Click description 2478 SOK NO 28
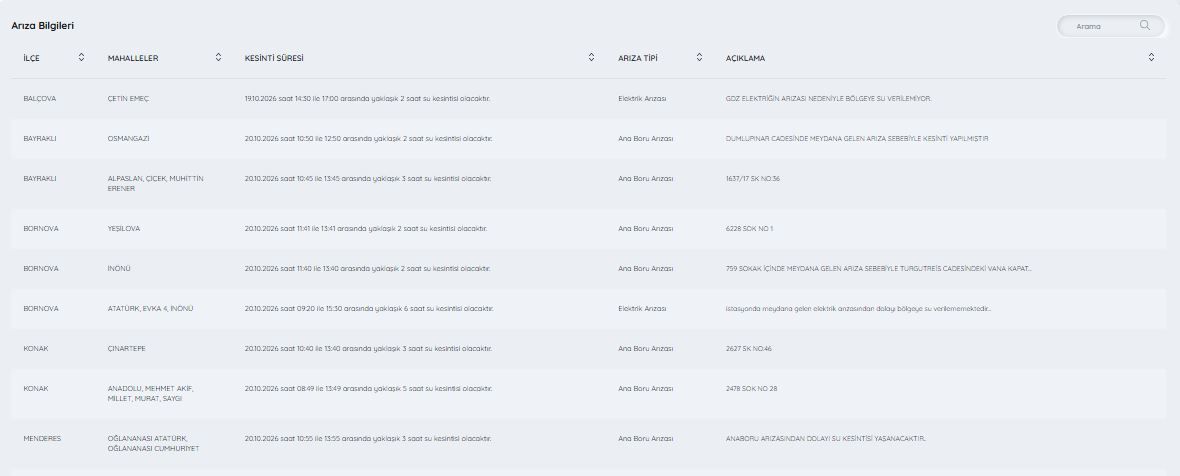Screen dimensions: 1180x476 pyautogui.click(x=751, y=389)
